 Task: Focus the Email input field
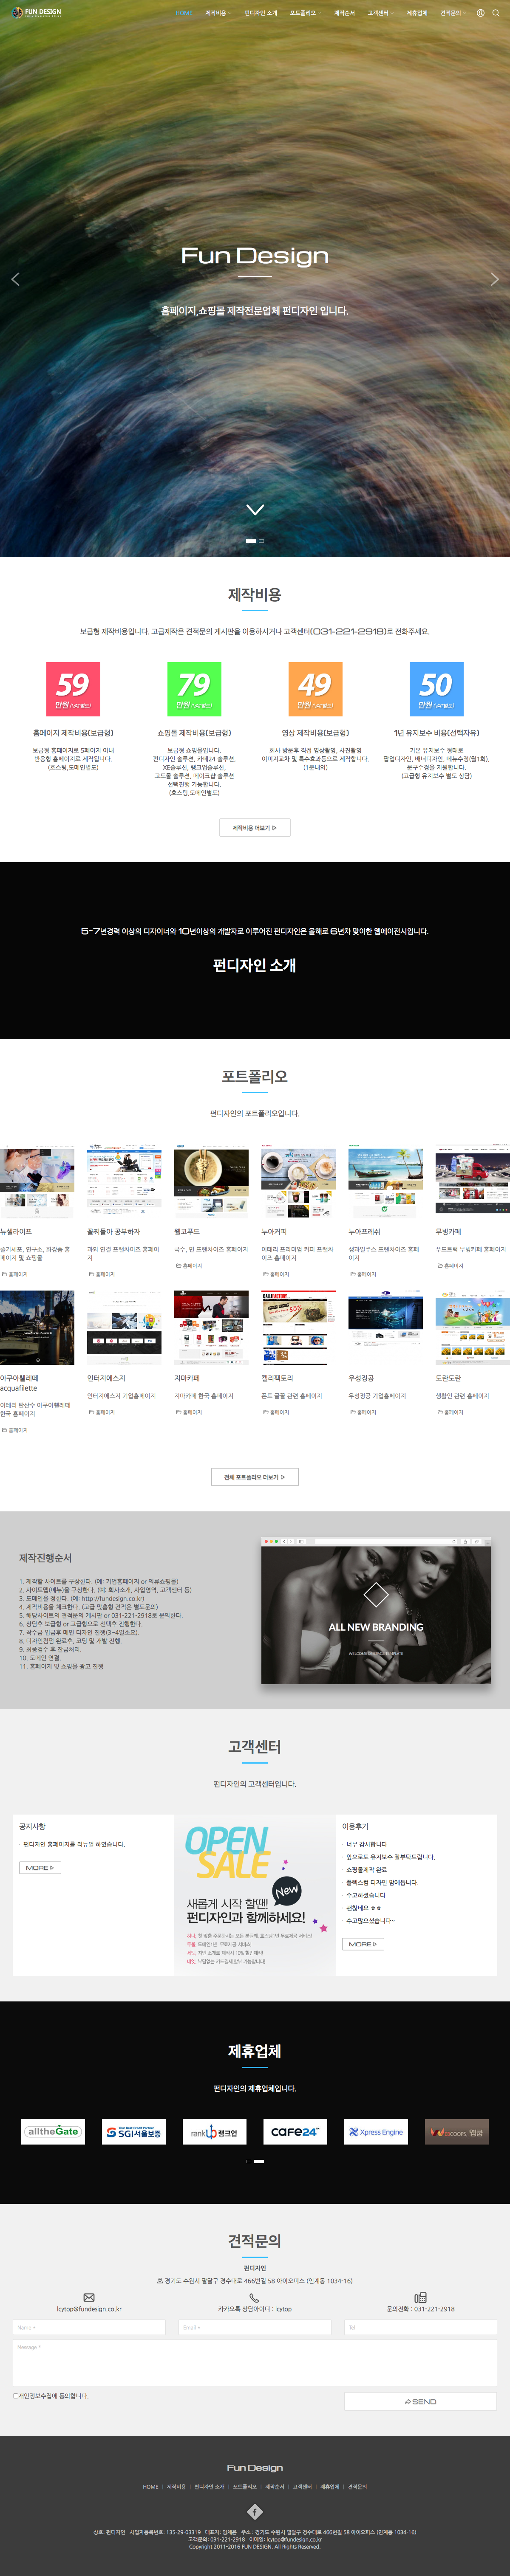click(255, 2327)
